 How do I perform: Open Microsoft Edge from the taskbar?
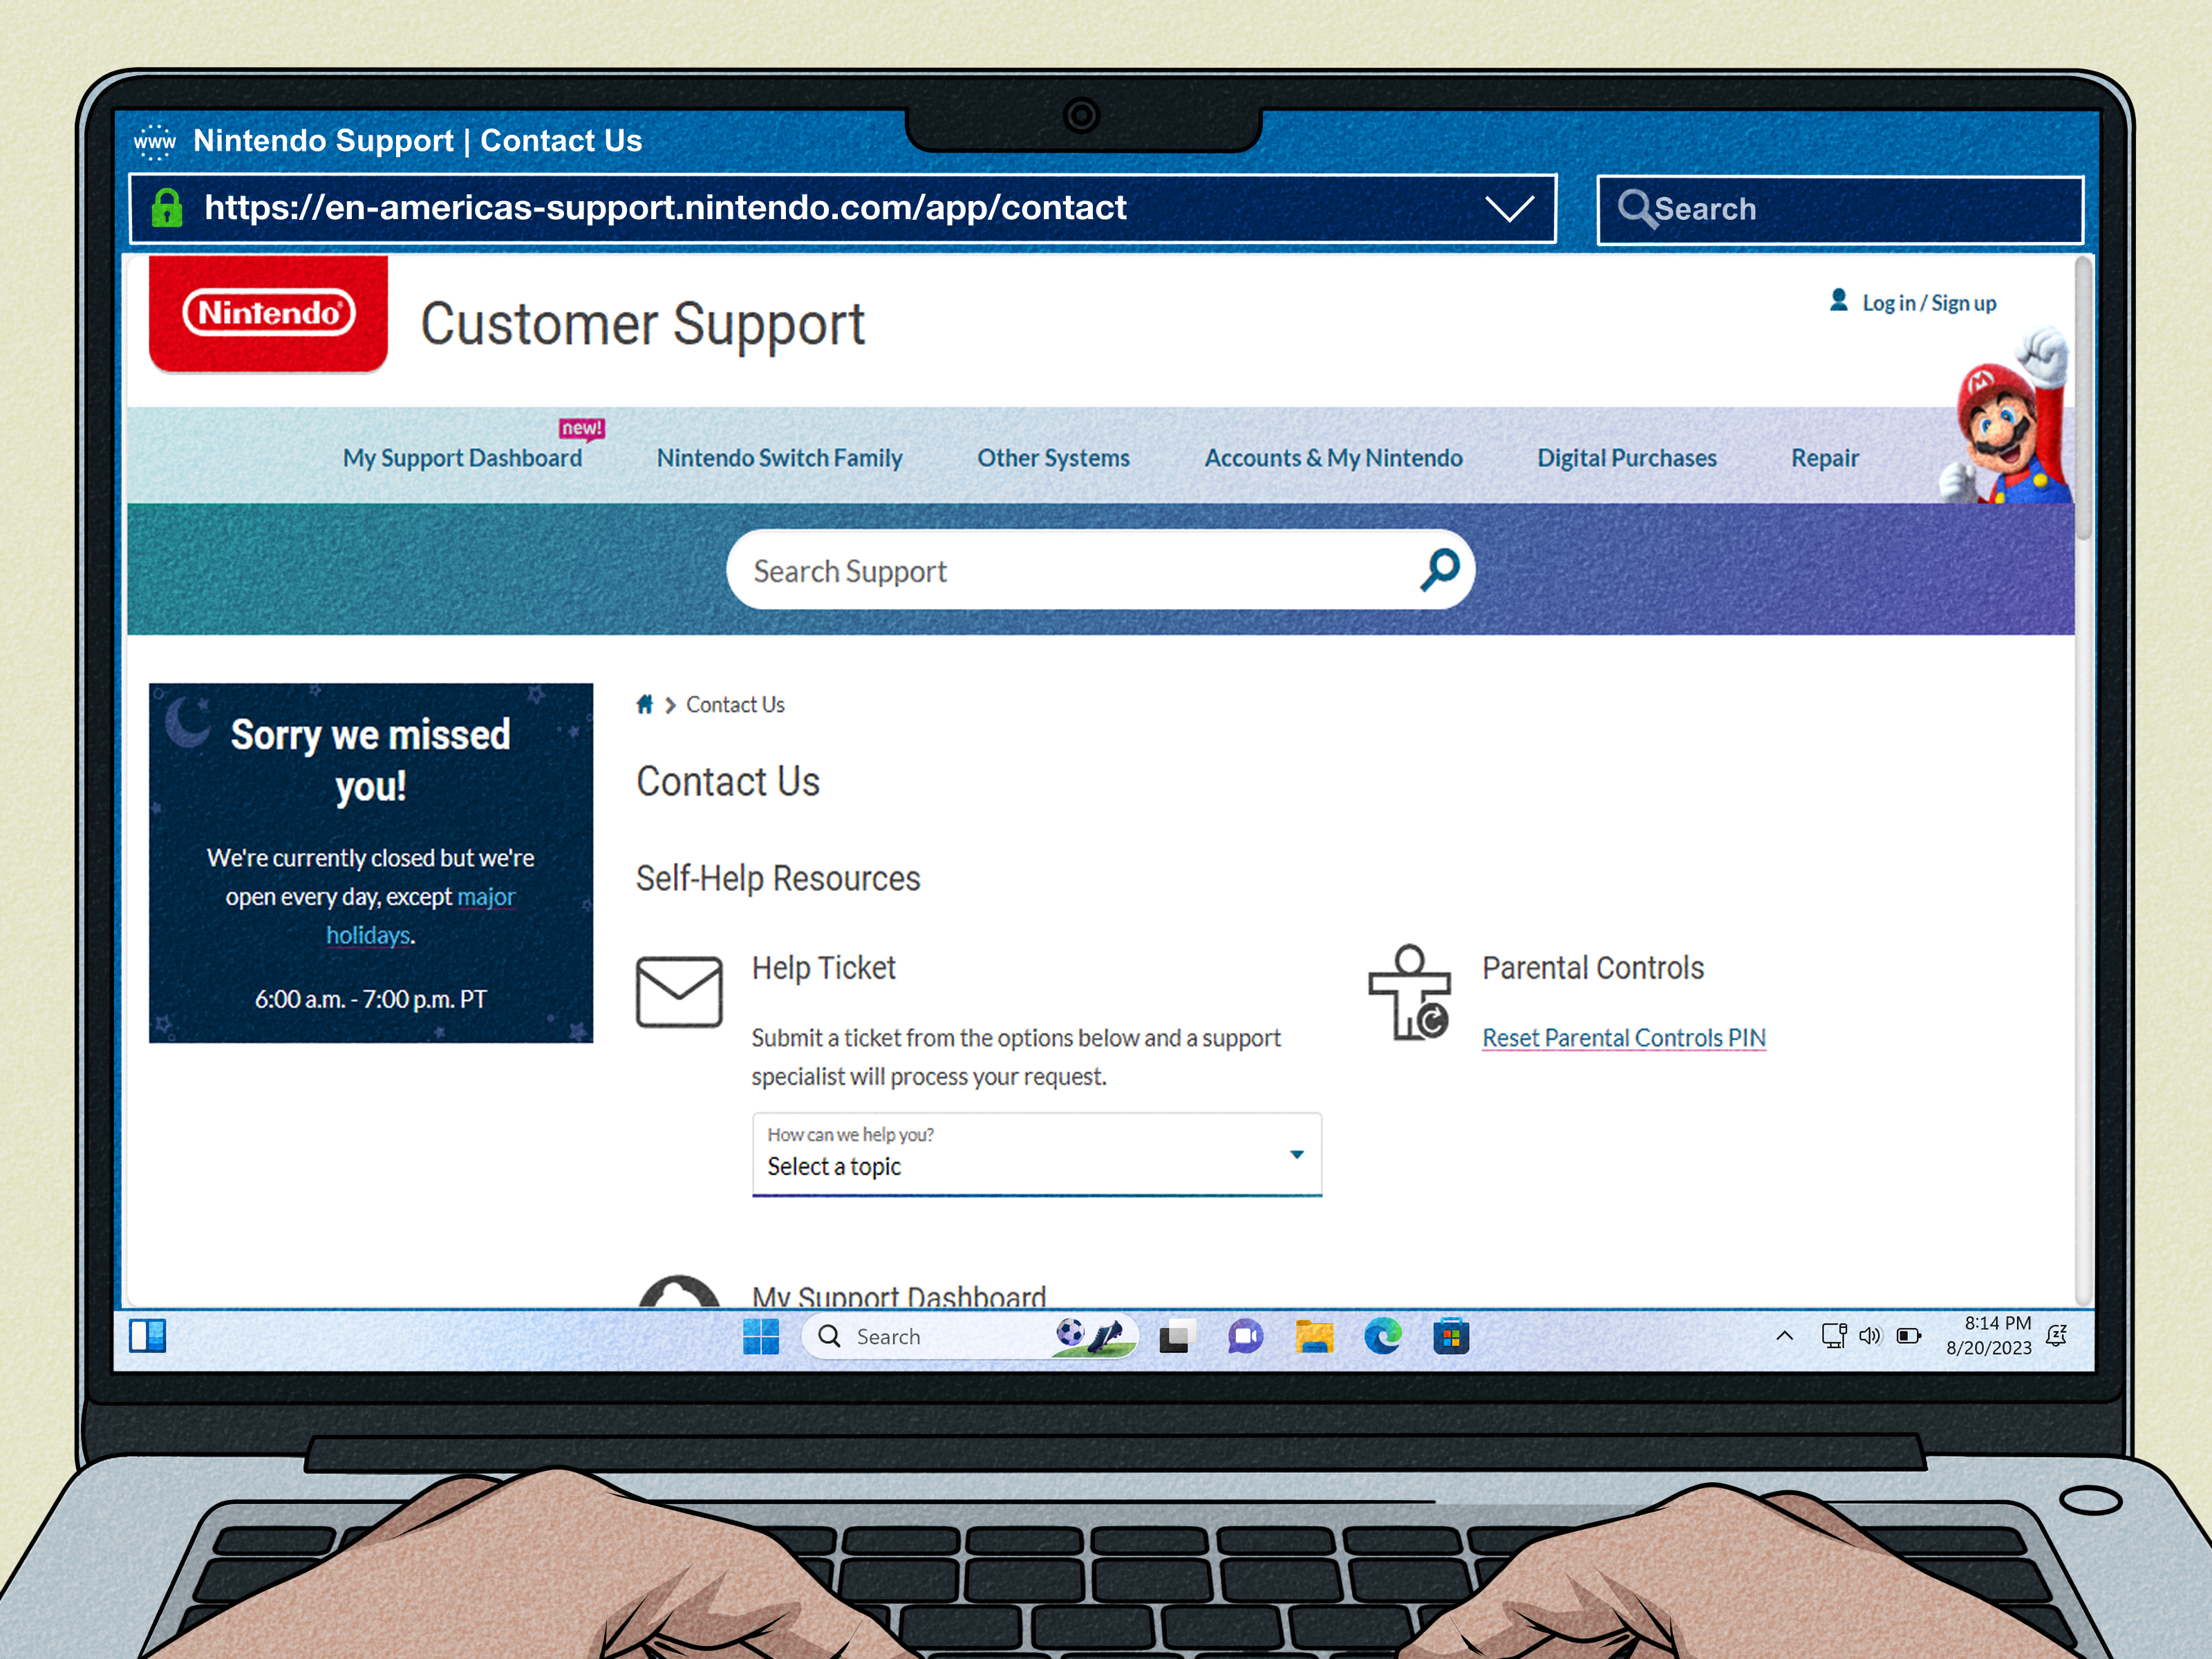1383,1336
